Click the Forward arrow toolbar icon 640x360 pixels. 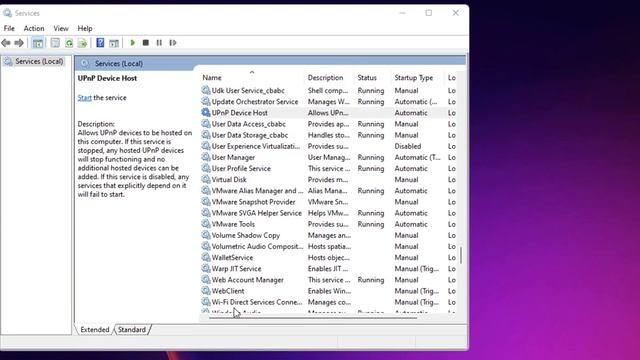click(x=19, y=42)
